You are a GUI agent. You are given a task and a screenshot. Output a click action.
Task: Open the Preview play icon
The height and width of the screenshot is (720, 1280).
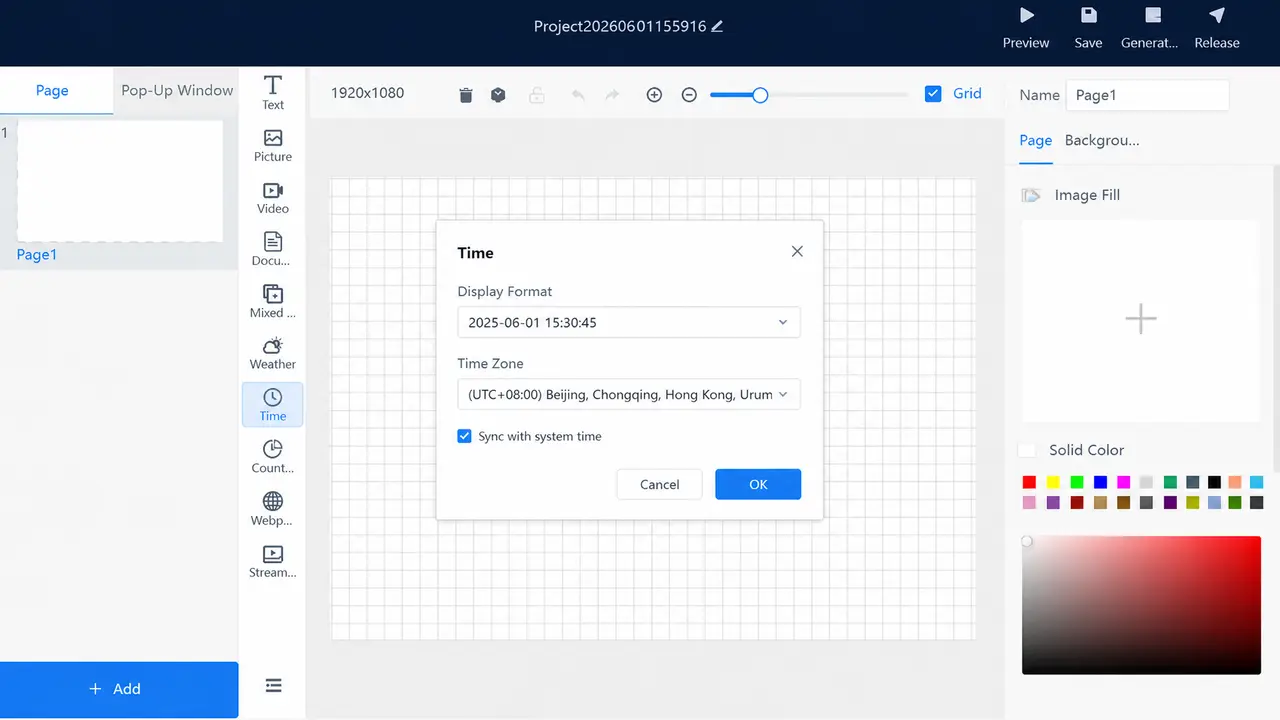pyautogui.click(x=1026, y=15)
